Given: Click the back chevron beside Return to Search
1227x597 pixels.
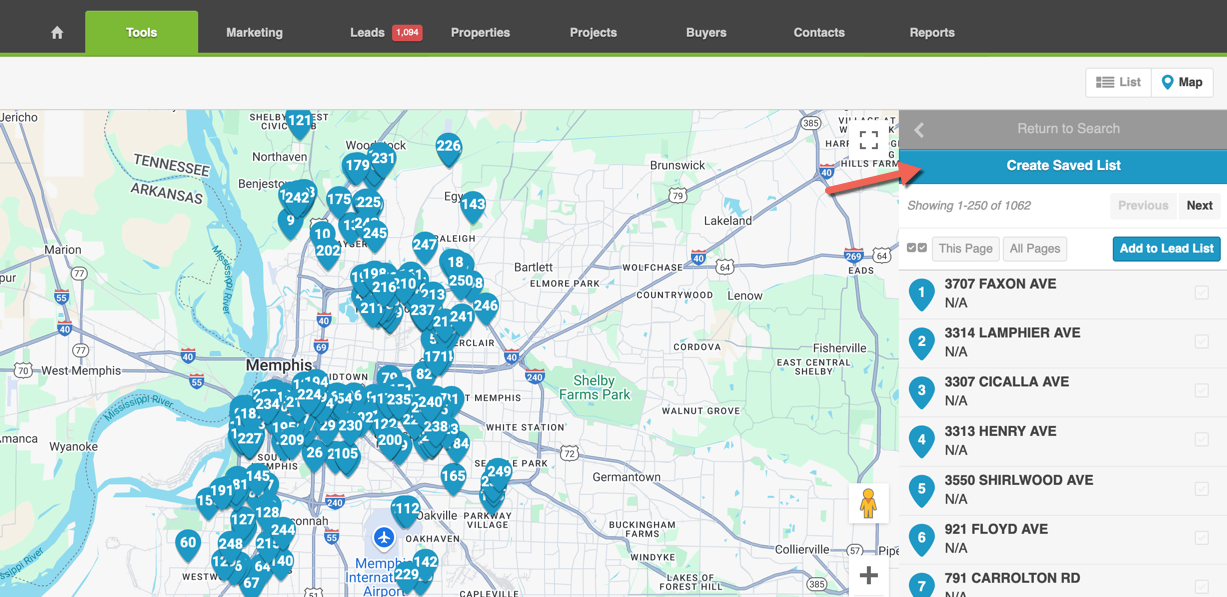Looking at the screenshot, I should (x=919, y=129).
